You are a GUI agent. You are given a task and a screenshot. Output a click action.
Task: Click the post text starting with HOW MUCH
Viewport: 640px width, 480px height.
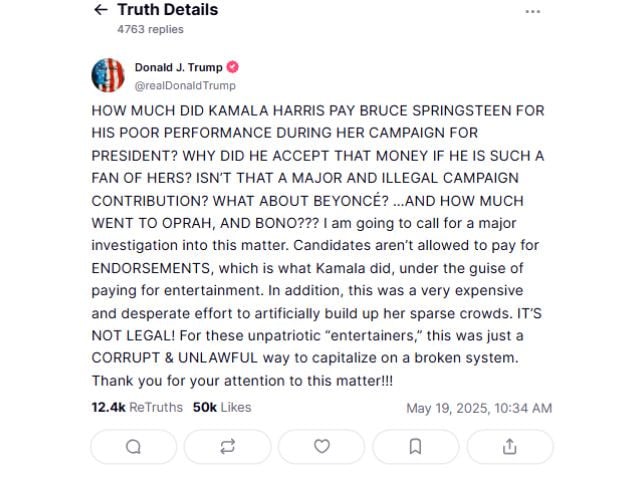click(318, 245)
